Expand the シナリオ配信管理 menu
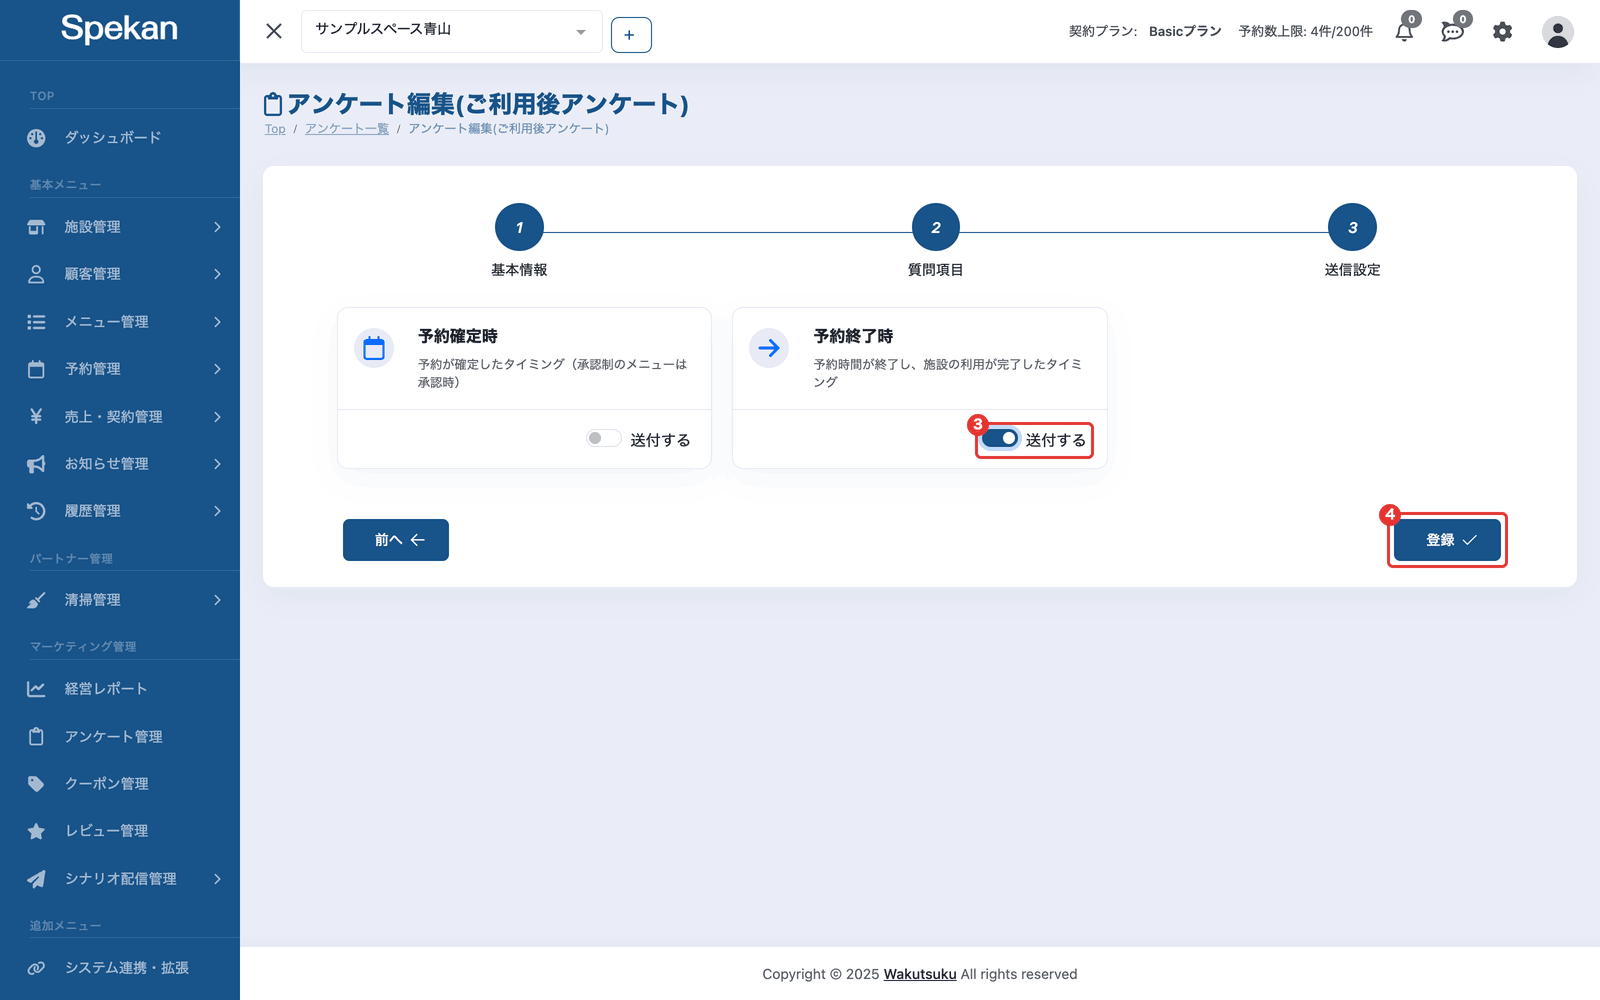 tap(120, 879)
